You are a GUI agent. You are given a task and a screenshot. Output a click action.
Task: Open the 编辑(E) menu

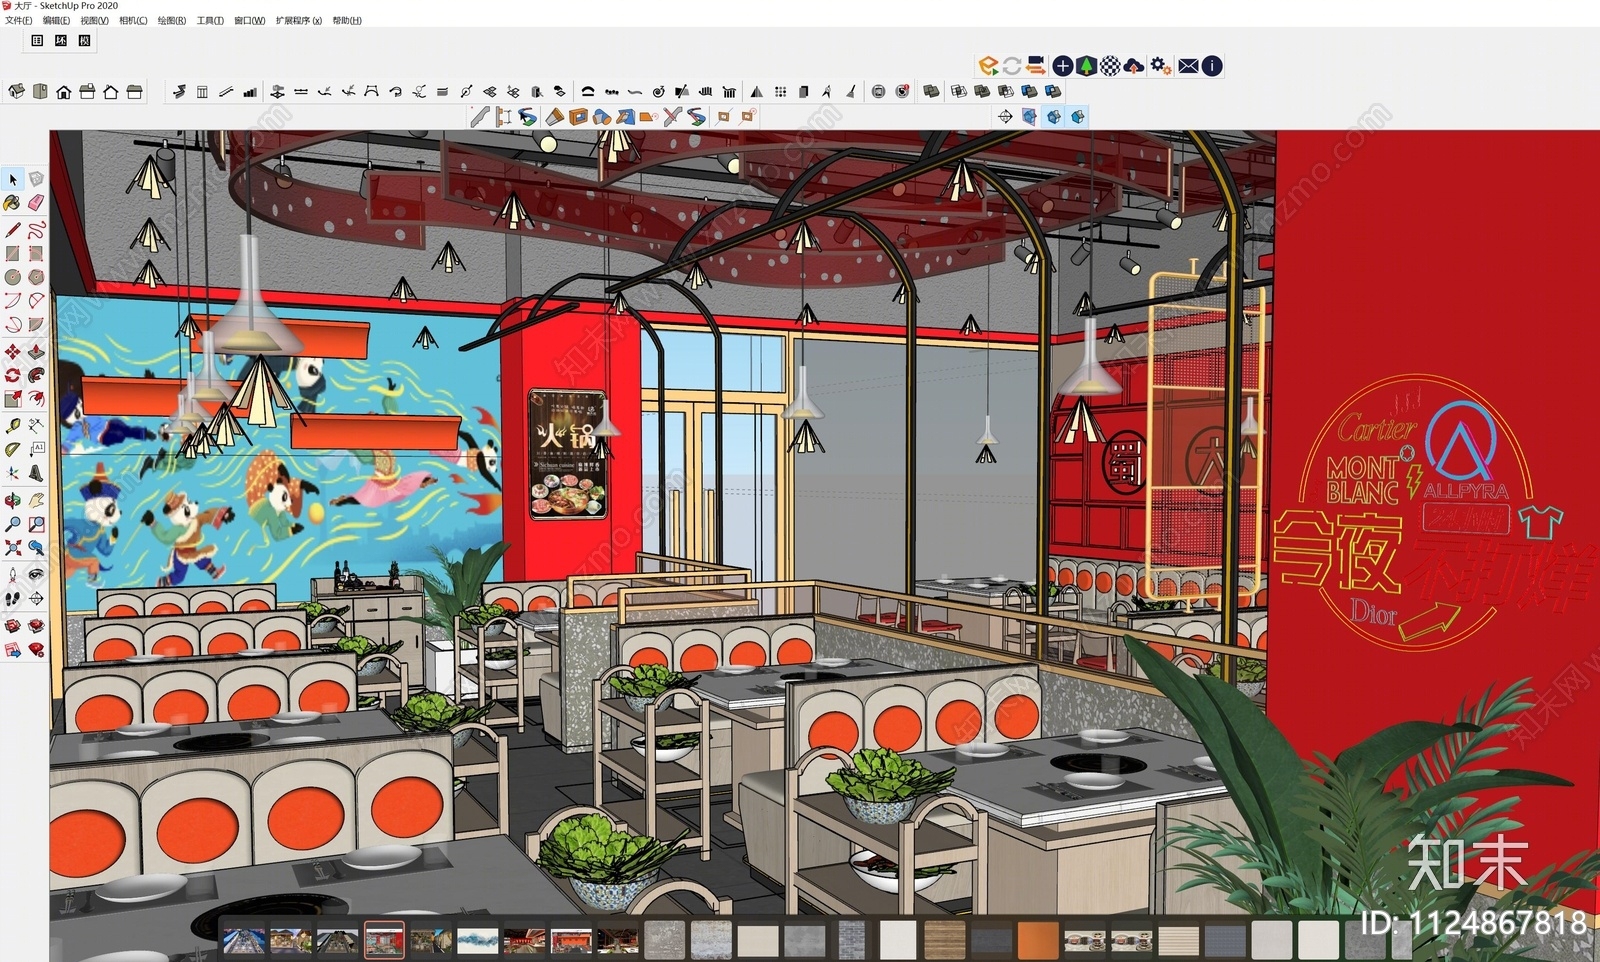click(x=56, y=20)
